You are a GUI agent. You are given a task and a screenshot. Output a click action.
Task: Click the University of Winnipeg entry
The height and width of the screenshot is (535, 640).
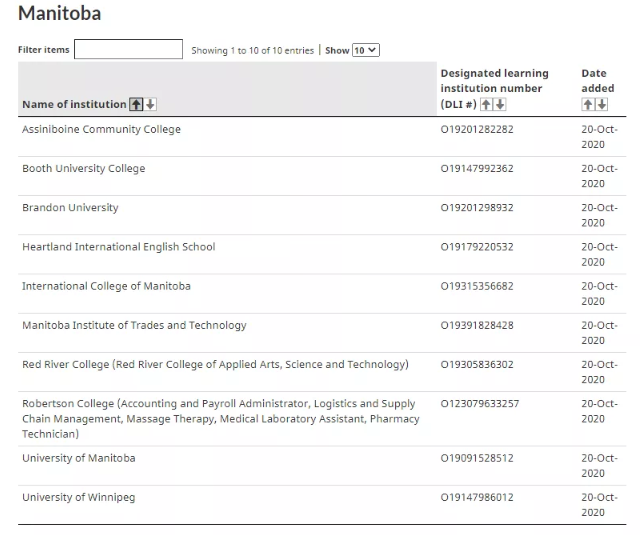[x=78, y=497]
